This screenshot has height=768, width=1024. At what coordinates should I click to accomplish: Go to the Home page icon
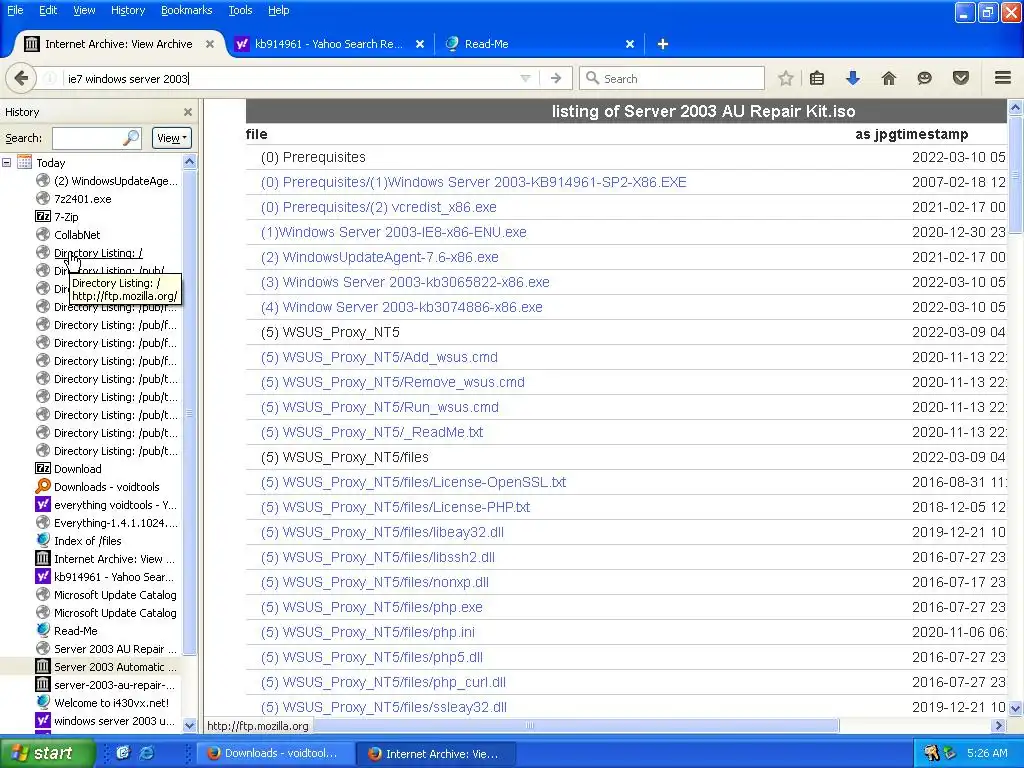pos(889,78)
